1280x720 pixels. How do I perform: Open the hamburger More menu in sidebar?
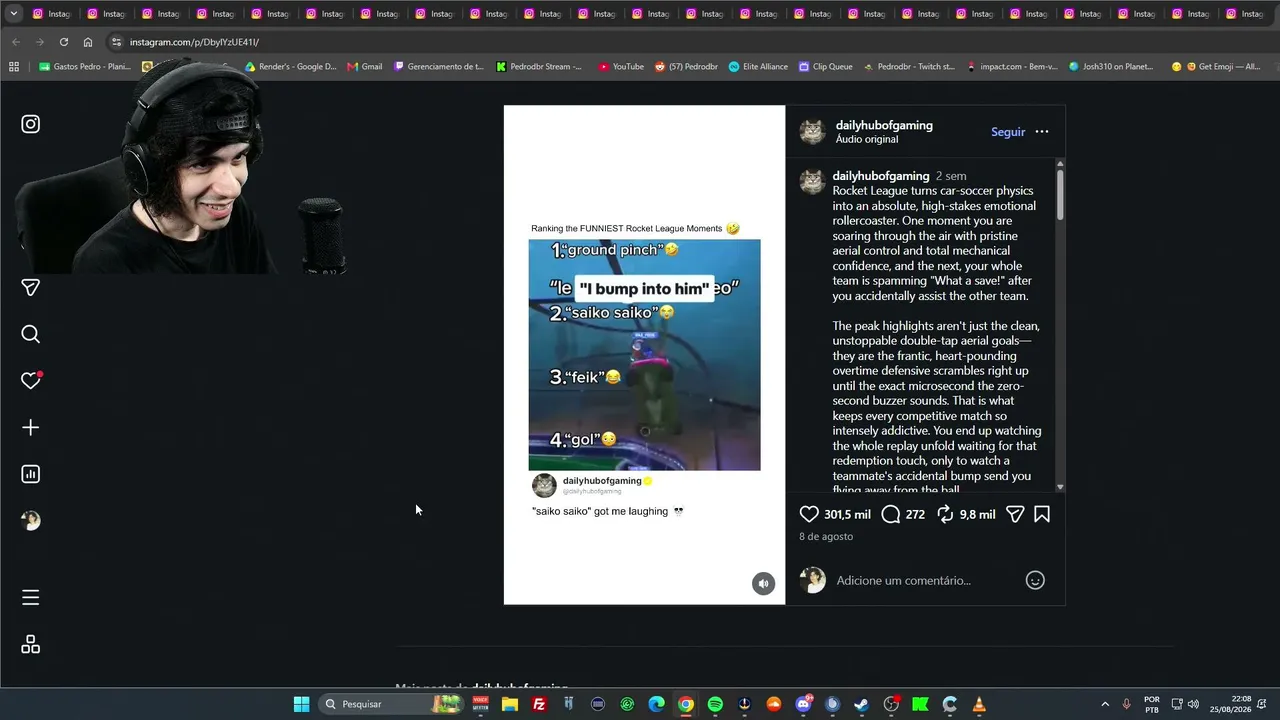pyautogui.click(x=31, y=597)
